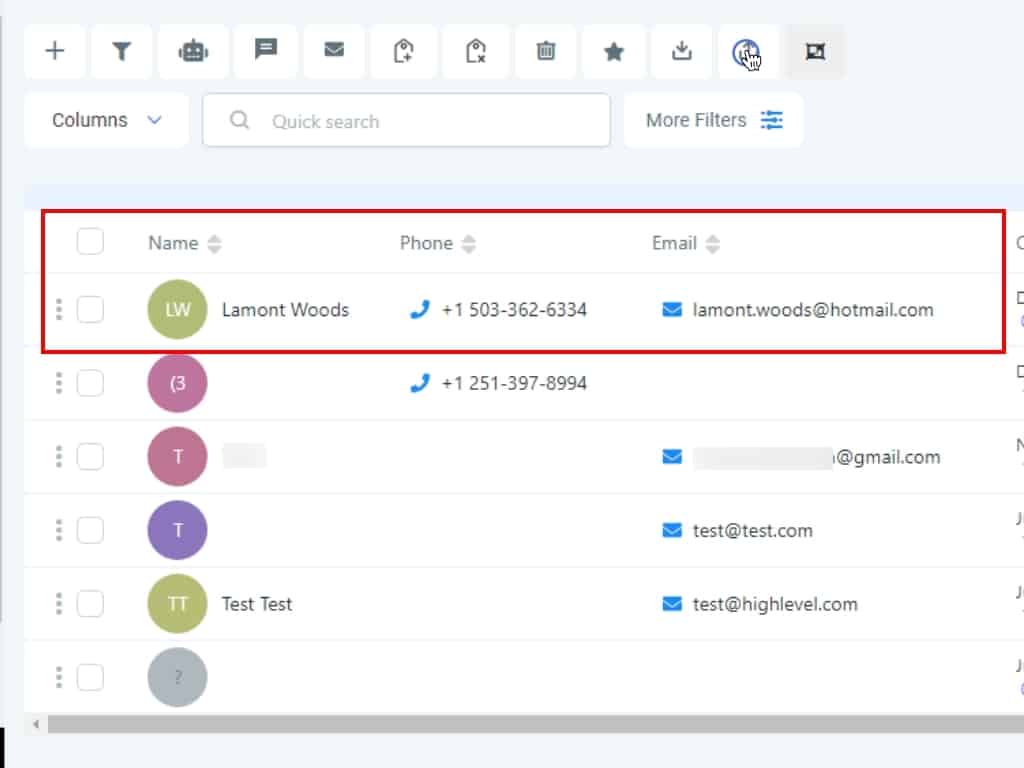Click the remove tag icon
Image resolution: width=1024 pixels, height=768 pixels.
476,51
